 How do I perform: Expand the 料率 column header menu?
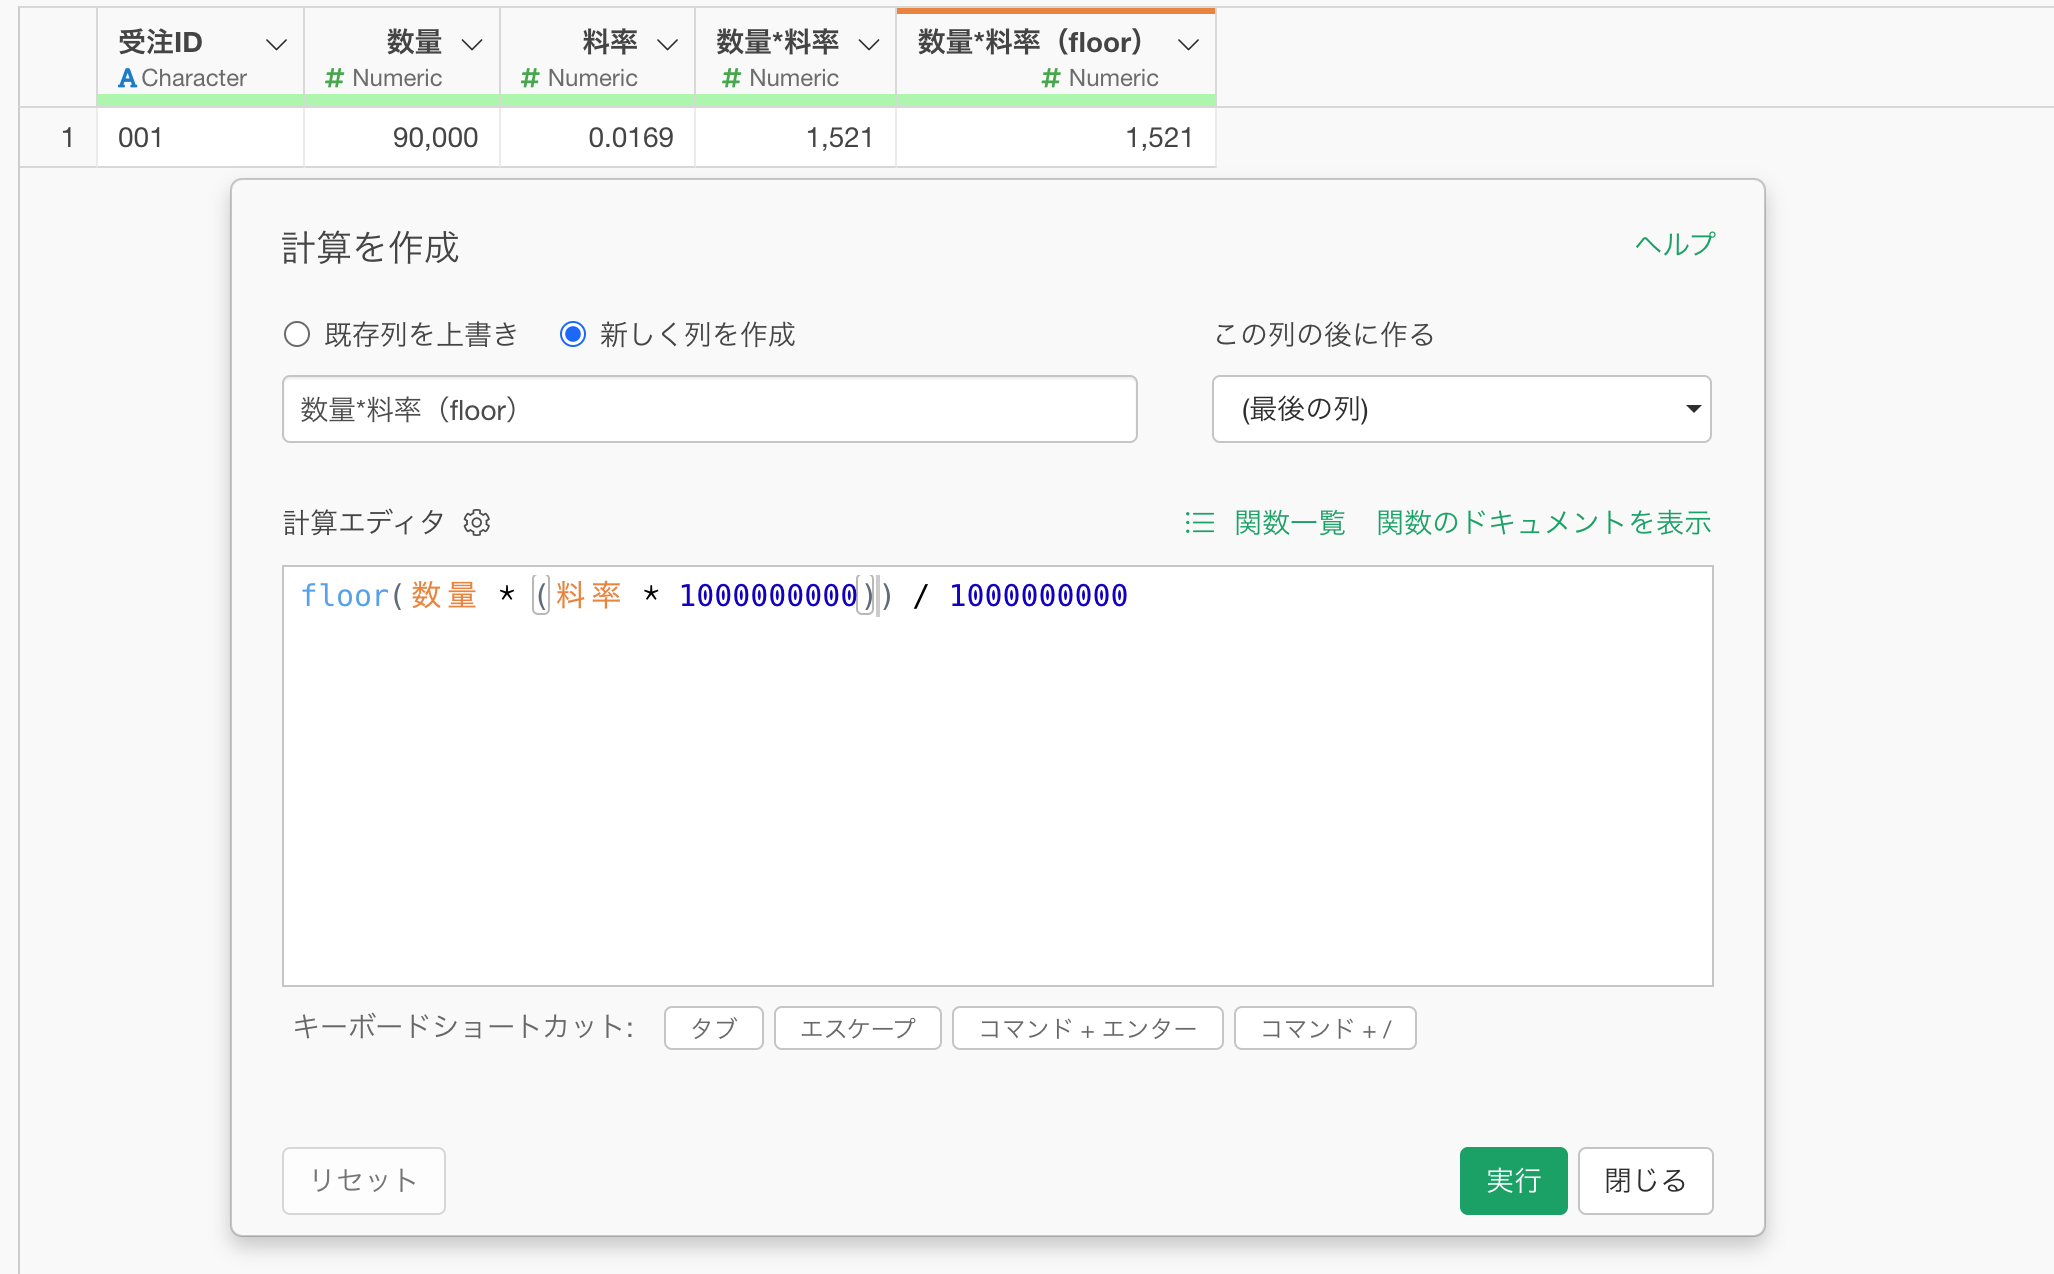667,44
